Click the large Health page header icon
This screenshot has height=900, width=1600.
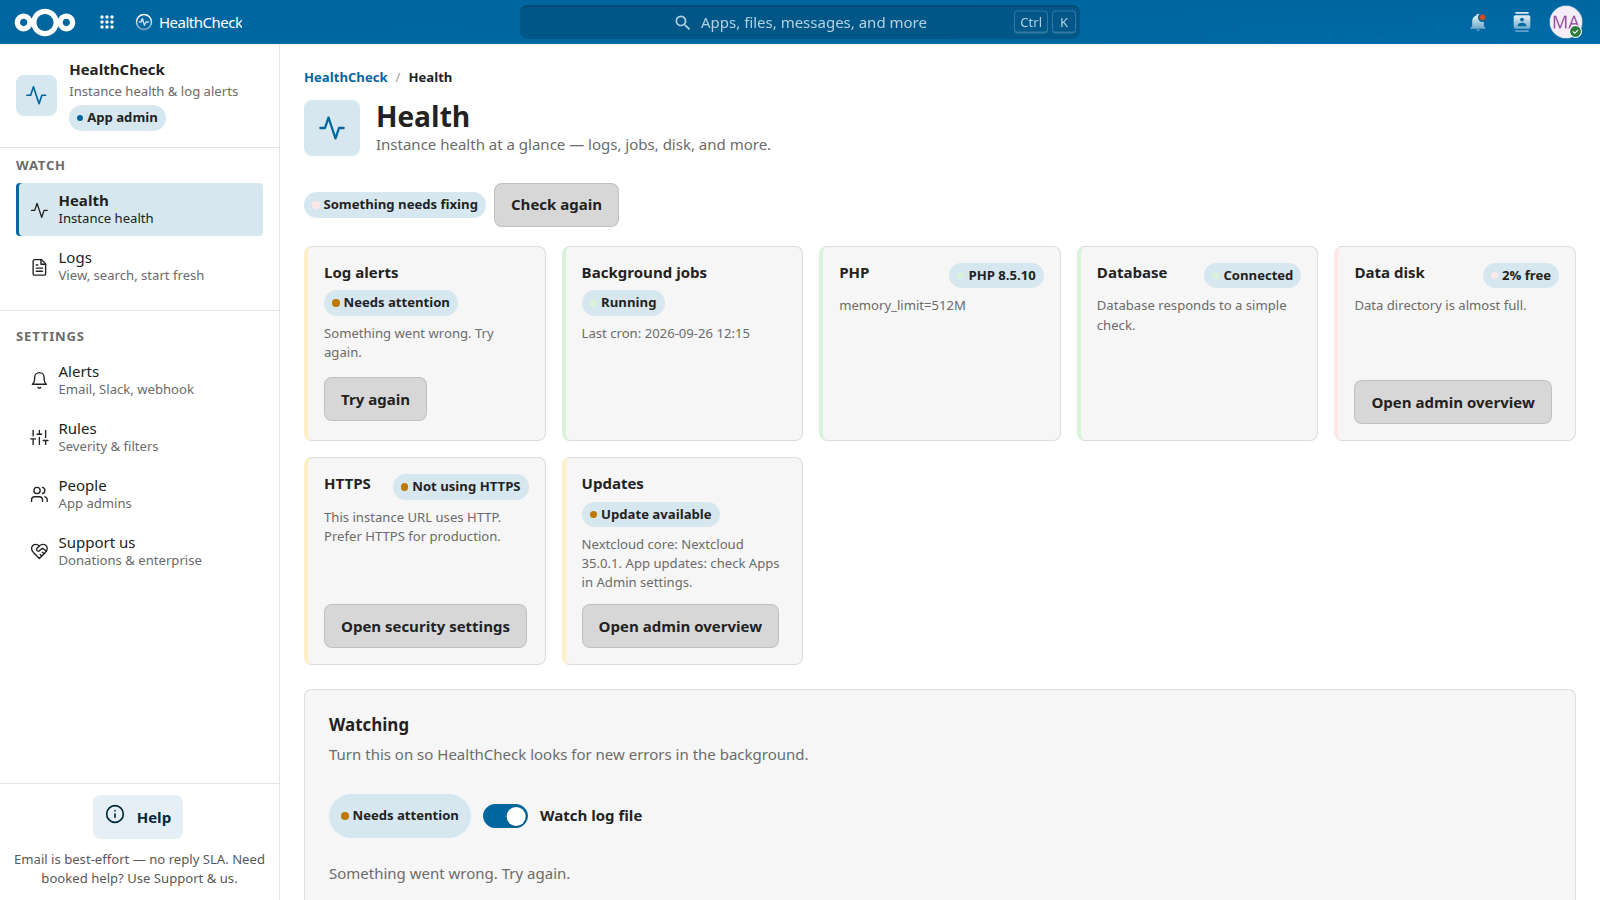tap(332, 128)
